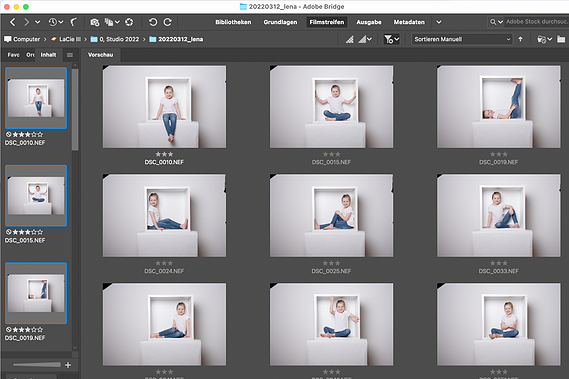Select the Inhalt panel tab
This screenshot has height=379, width=569.
coord(48,55)
